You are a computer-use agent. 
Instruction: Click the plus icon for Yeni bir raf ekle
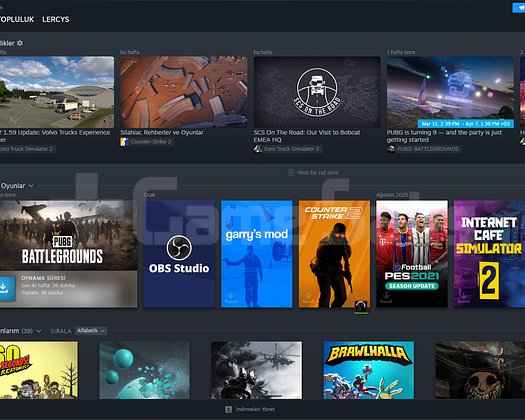point(291,172)
